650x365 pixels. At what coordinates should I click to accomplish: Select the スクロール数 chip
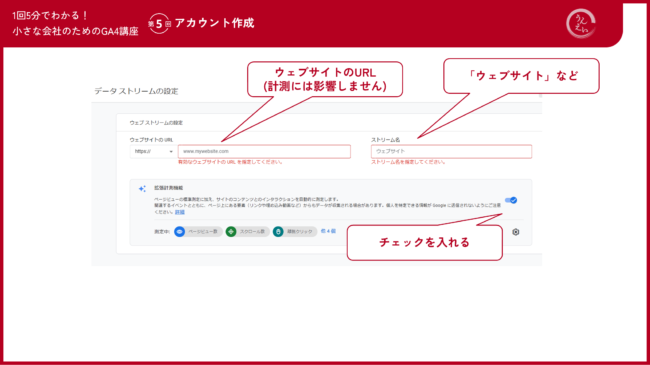tap(247, 231)
